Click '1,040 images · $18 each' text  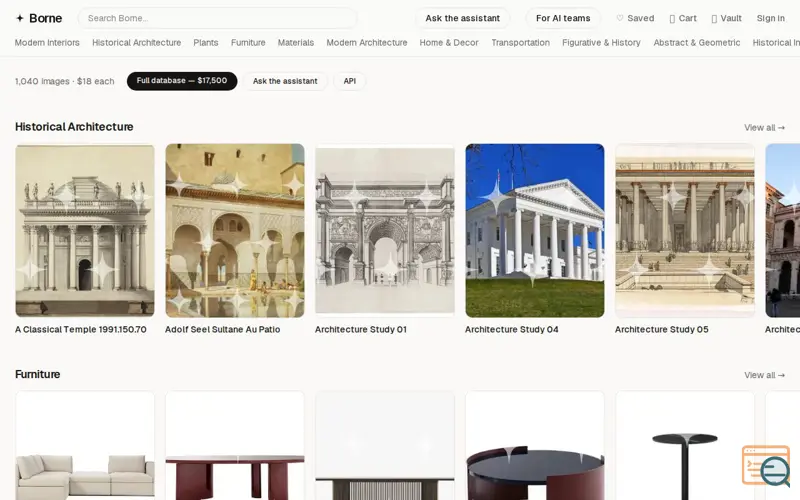coord(64,81)
